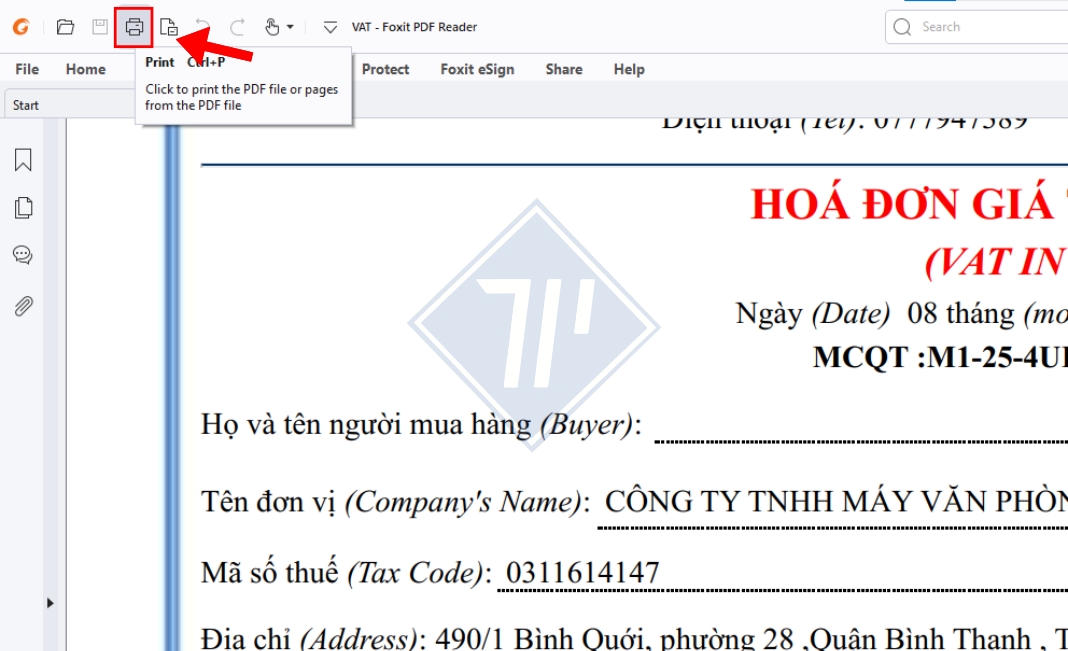Click the Print icon in quick toolbar

coord(134,27)
